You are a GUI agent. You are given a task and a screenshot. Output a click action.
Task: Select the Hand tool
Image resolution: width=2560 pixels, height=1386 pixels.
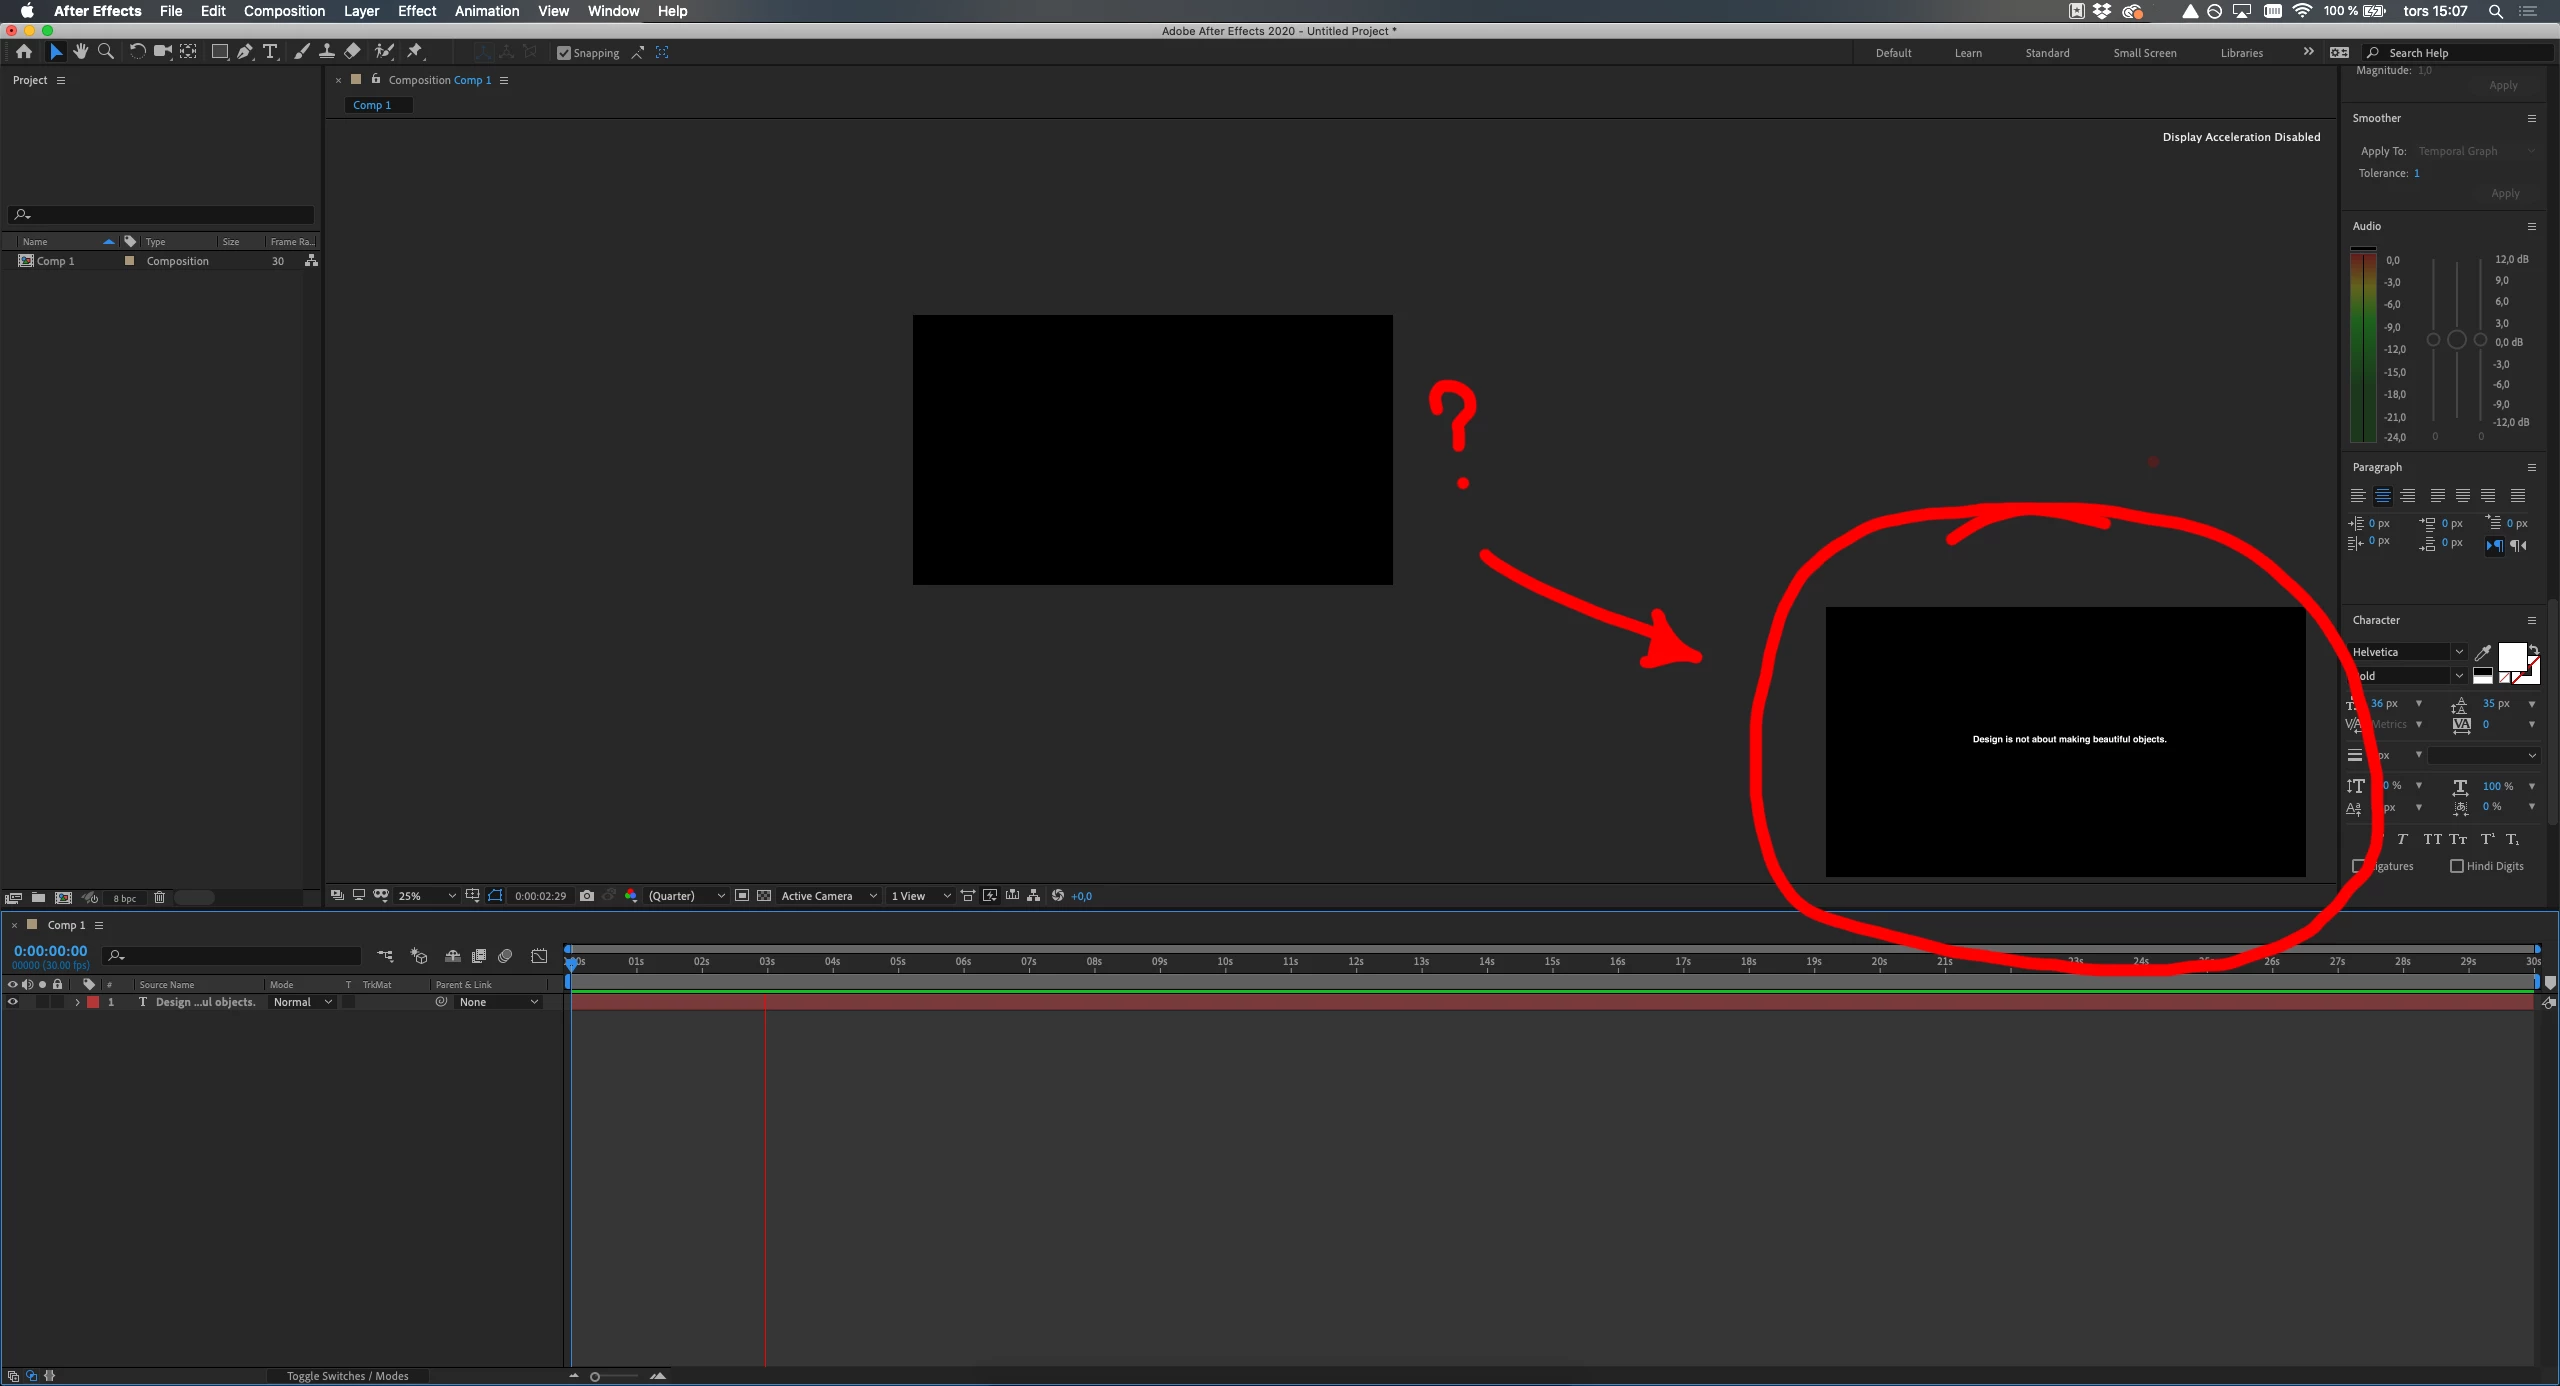click(80, 52)
